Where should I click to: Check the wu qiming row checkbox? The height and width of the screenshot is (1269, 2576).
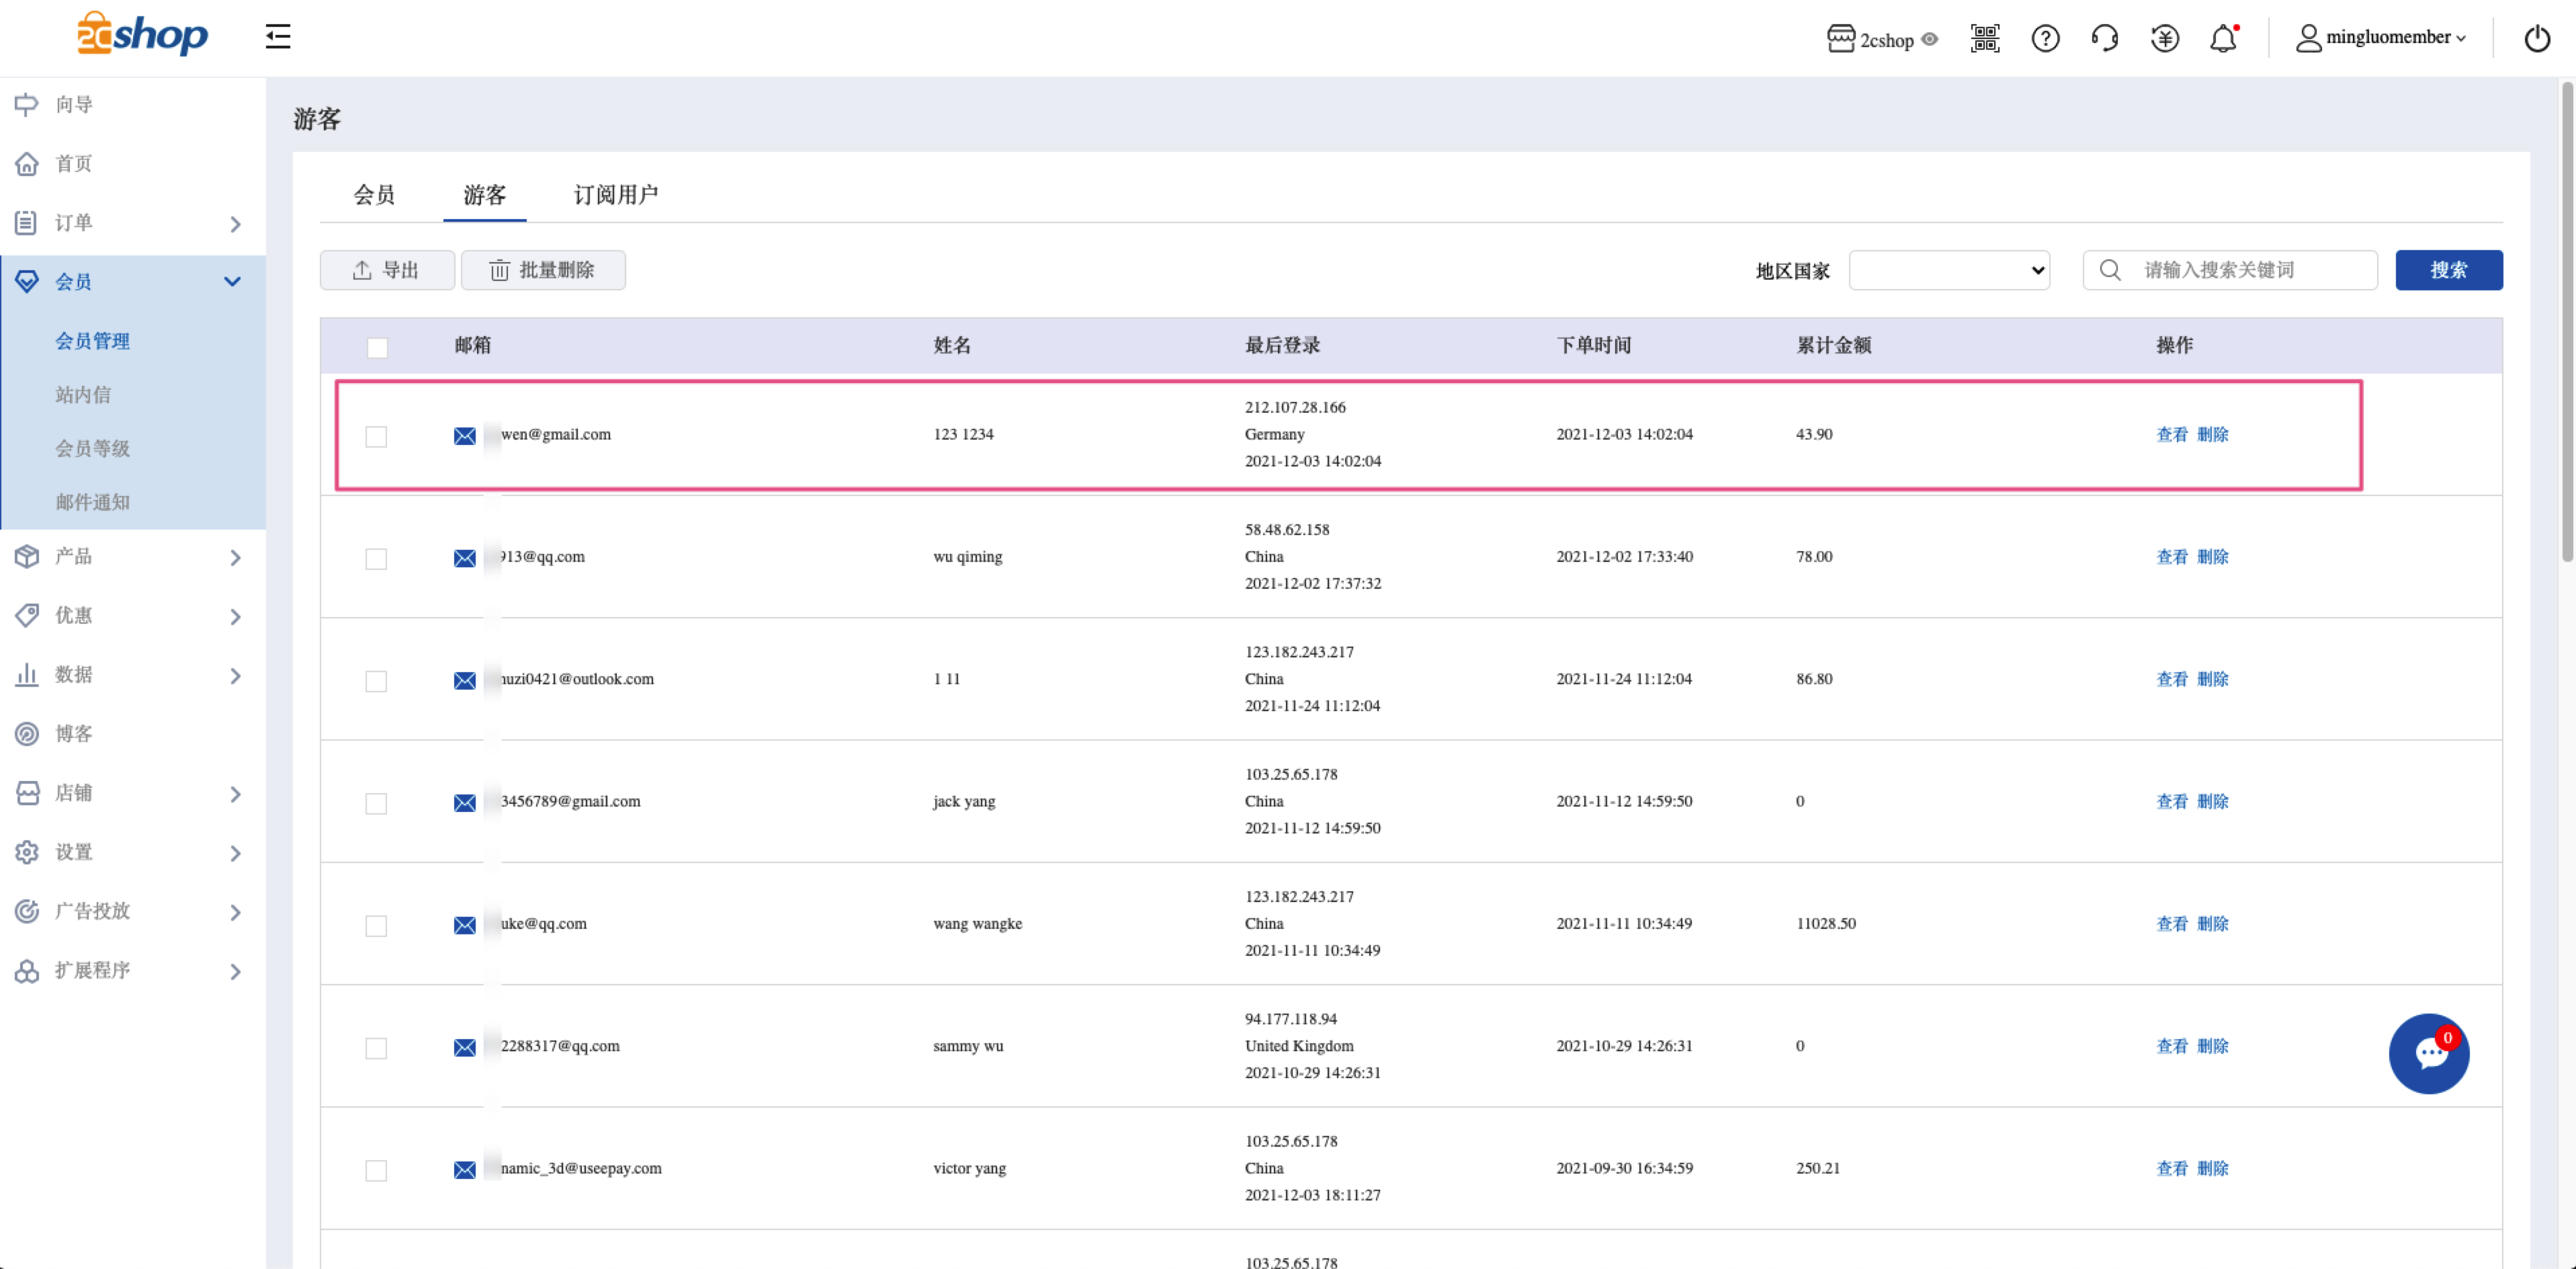tap(376, 559)
